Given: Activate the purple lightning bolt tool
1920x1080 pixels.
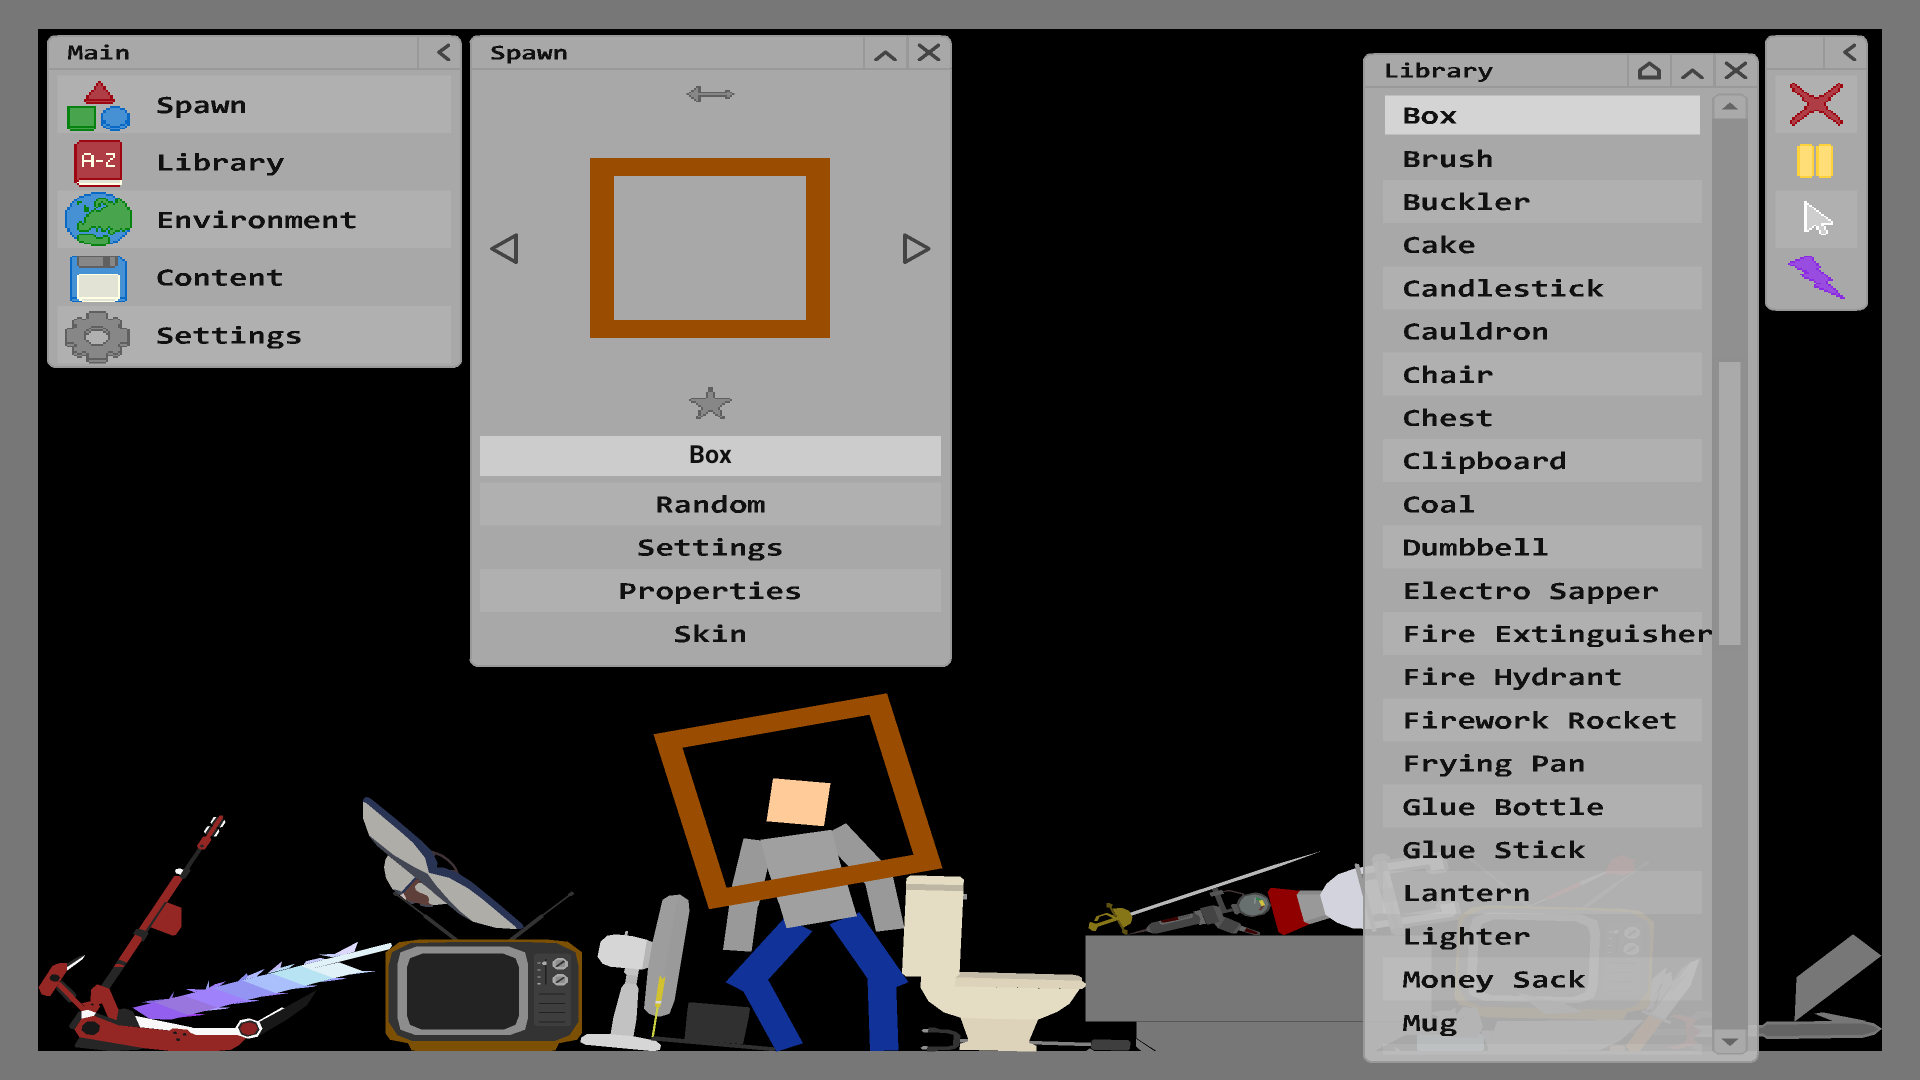Looking at the screenshot, I should click(x=1816, y=277).
